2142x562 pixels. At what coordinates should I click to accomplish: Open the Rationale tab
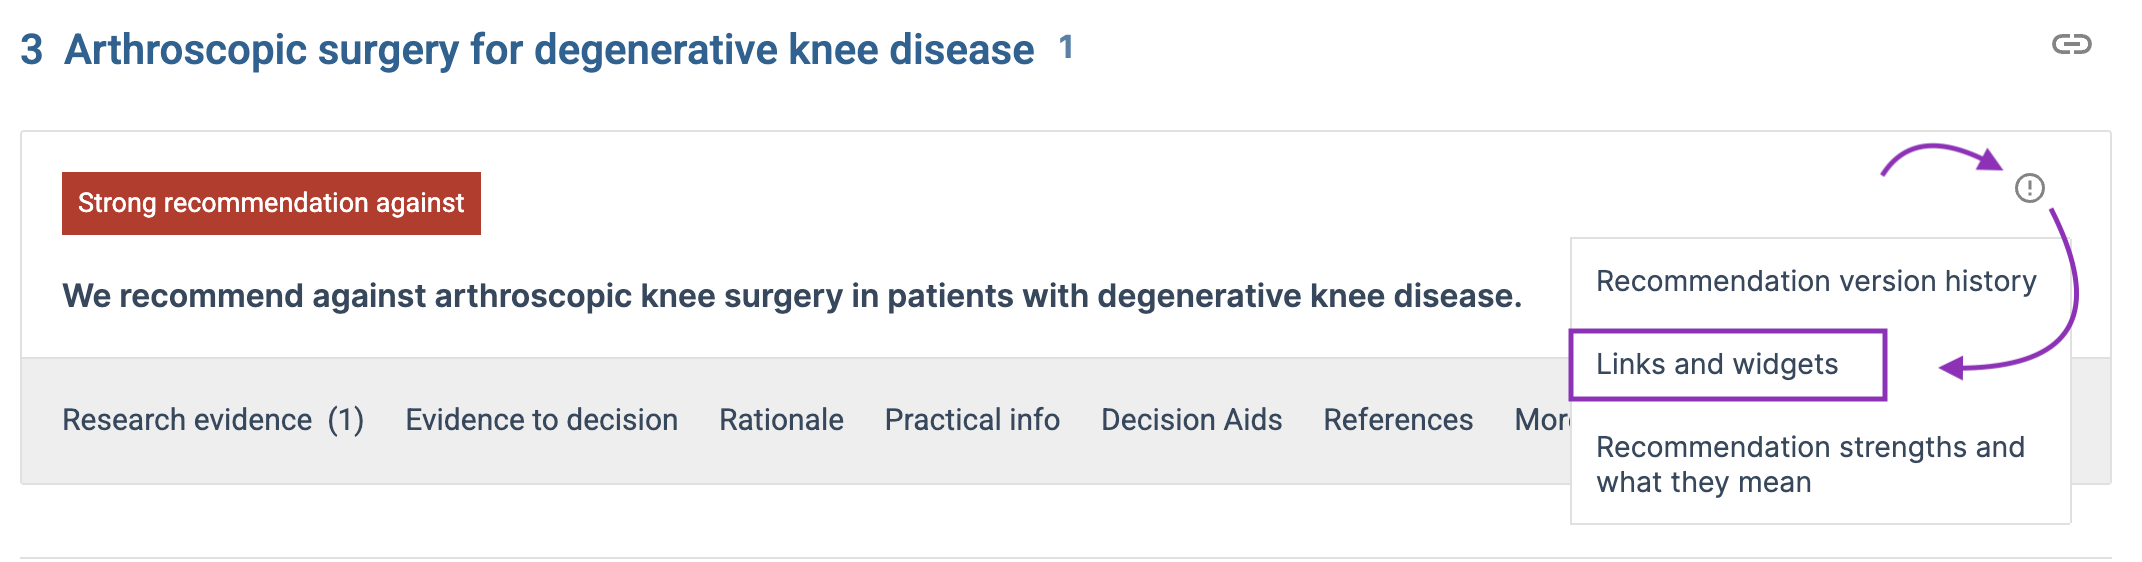pos(781,420)
